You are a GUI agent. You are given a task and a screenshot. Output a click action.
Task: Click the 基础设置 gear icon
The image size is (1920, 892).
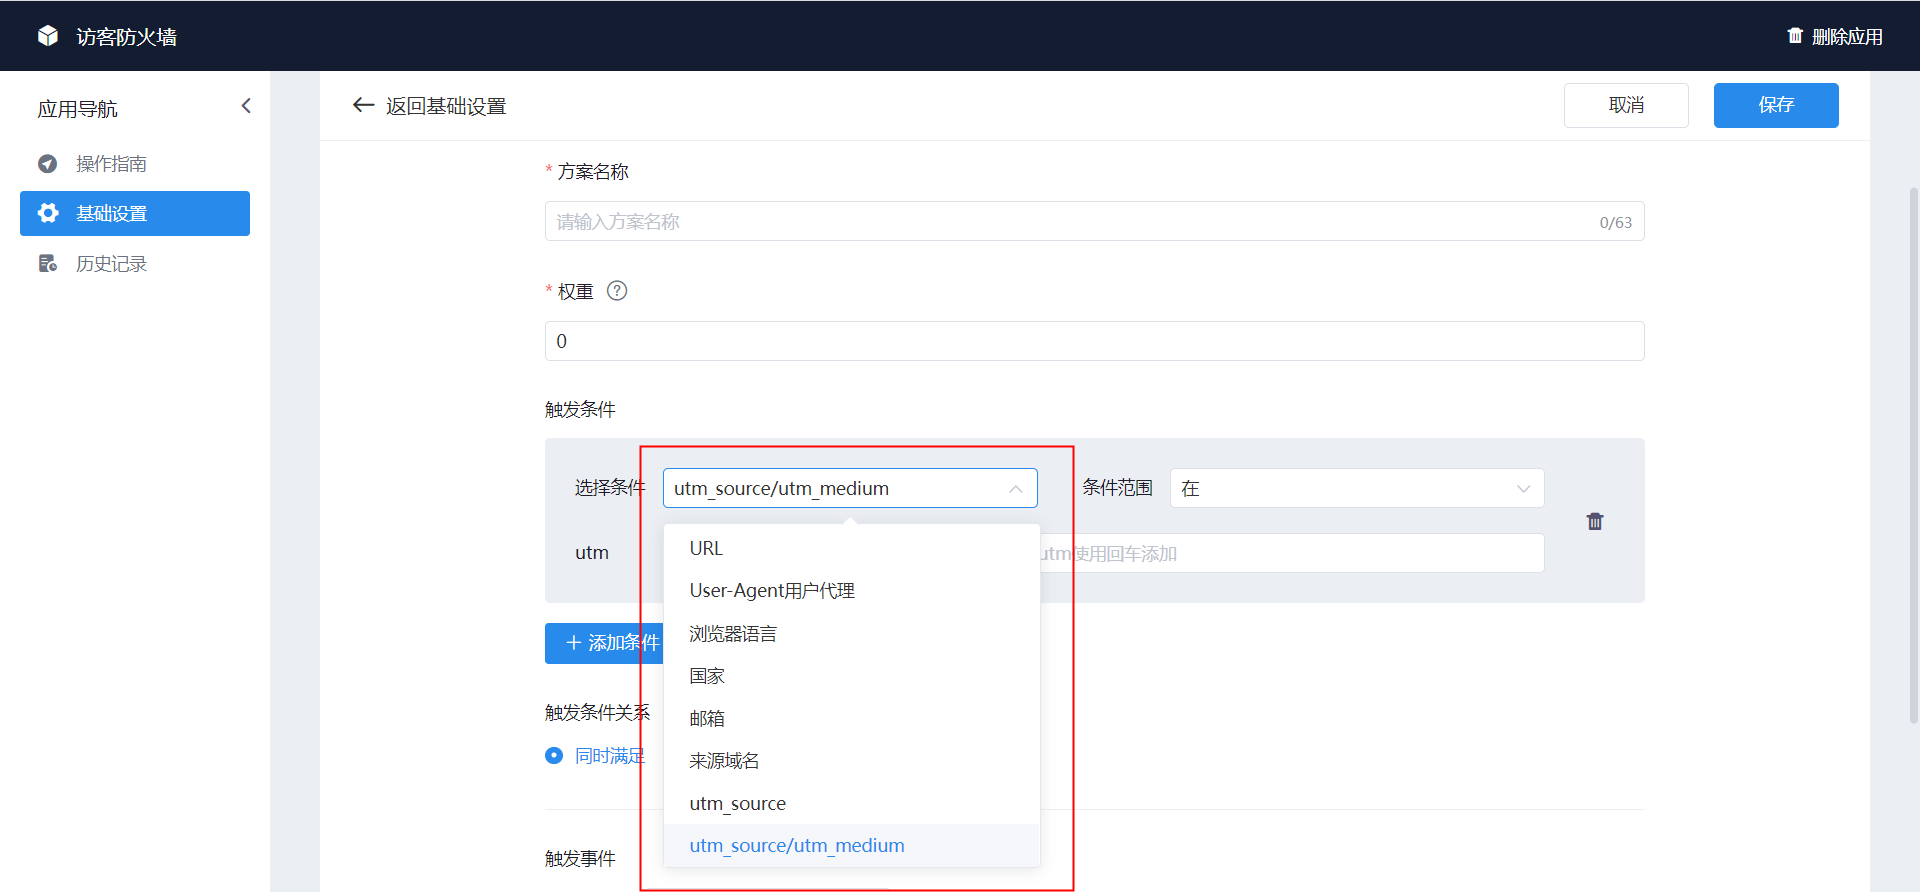coord(47,213)
